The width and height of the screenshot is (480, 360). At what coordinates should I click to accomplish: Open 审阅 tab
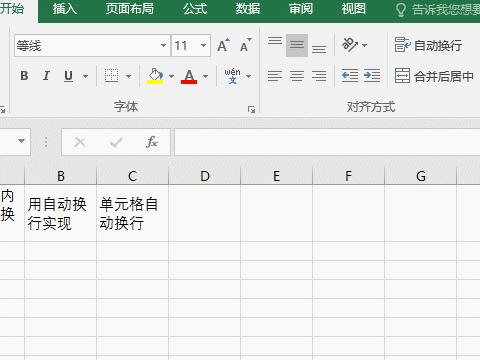[301, 9]
